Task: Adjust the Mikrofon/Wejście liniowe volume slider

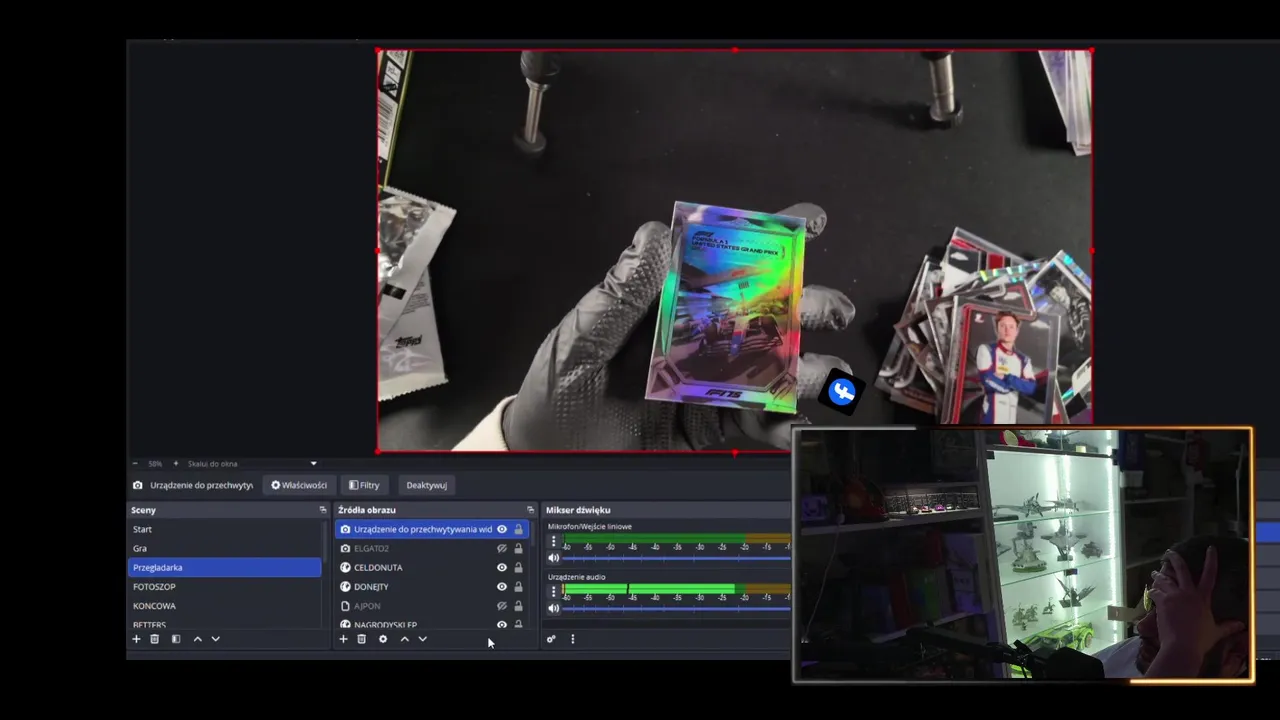Action: point(677,558)
